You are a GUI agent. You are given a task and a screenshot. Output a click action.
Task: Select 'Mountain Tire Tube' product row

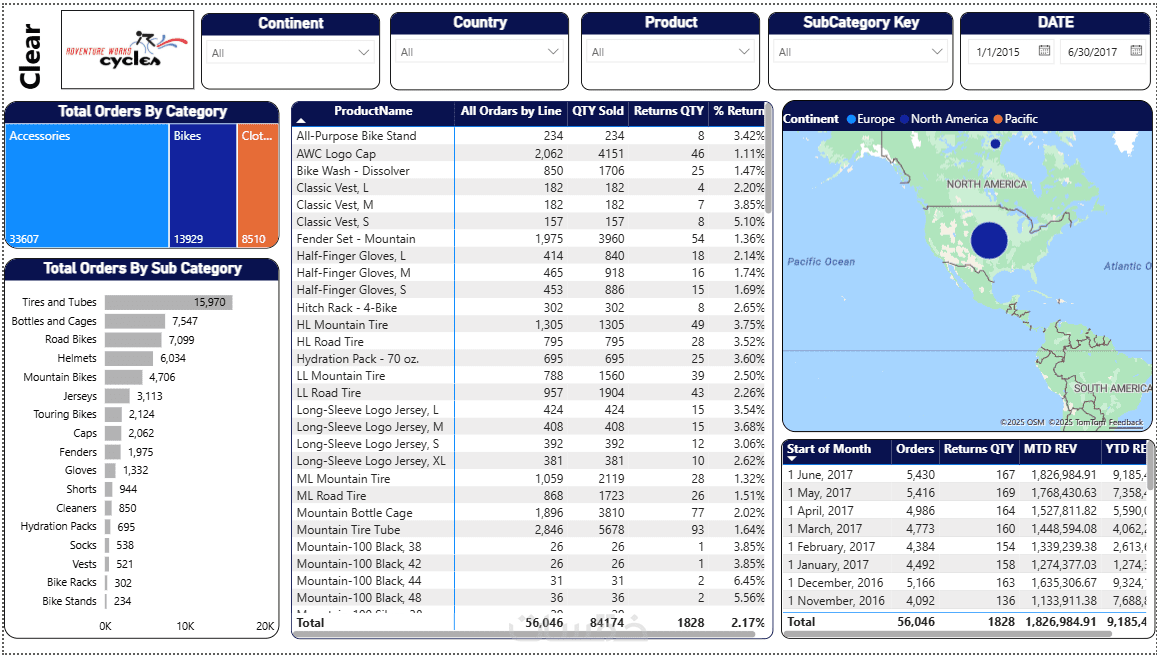pyautogui.click(x=529, y=530)
